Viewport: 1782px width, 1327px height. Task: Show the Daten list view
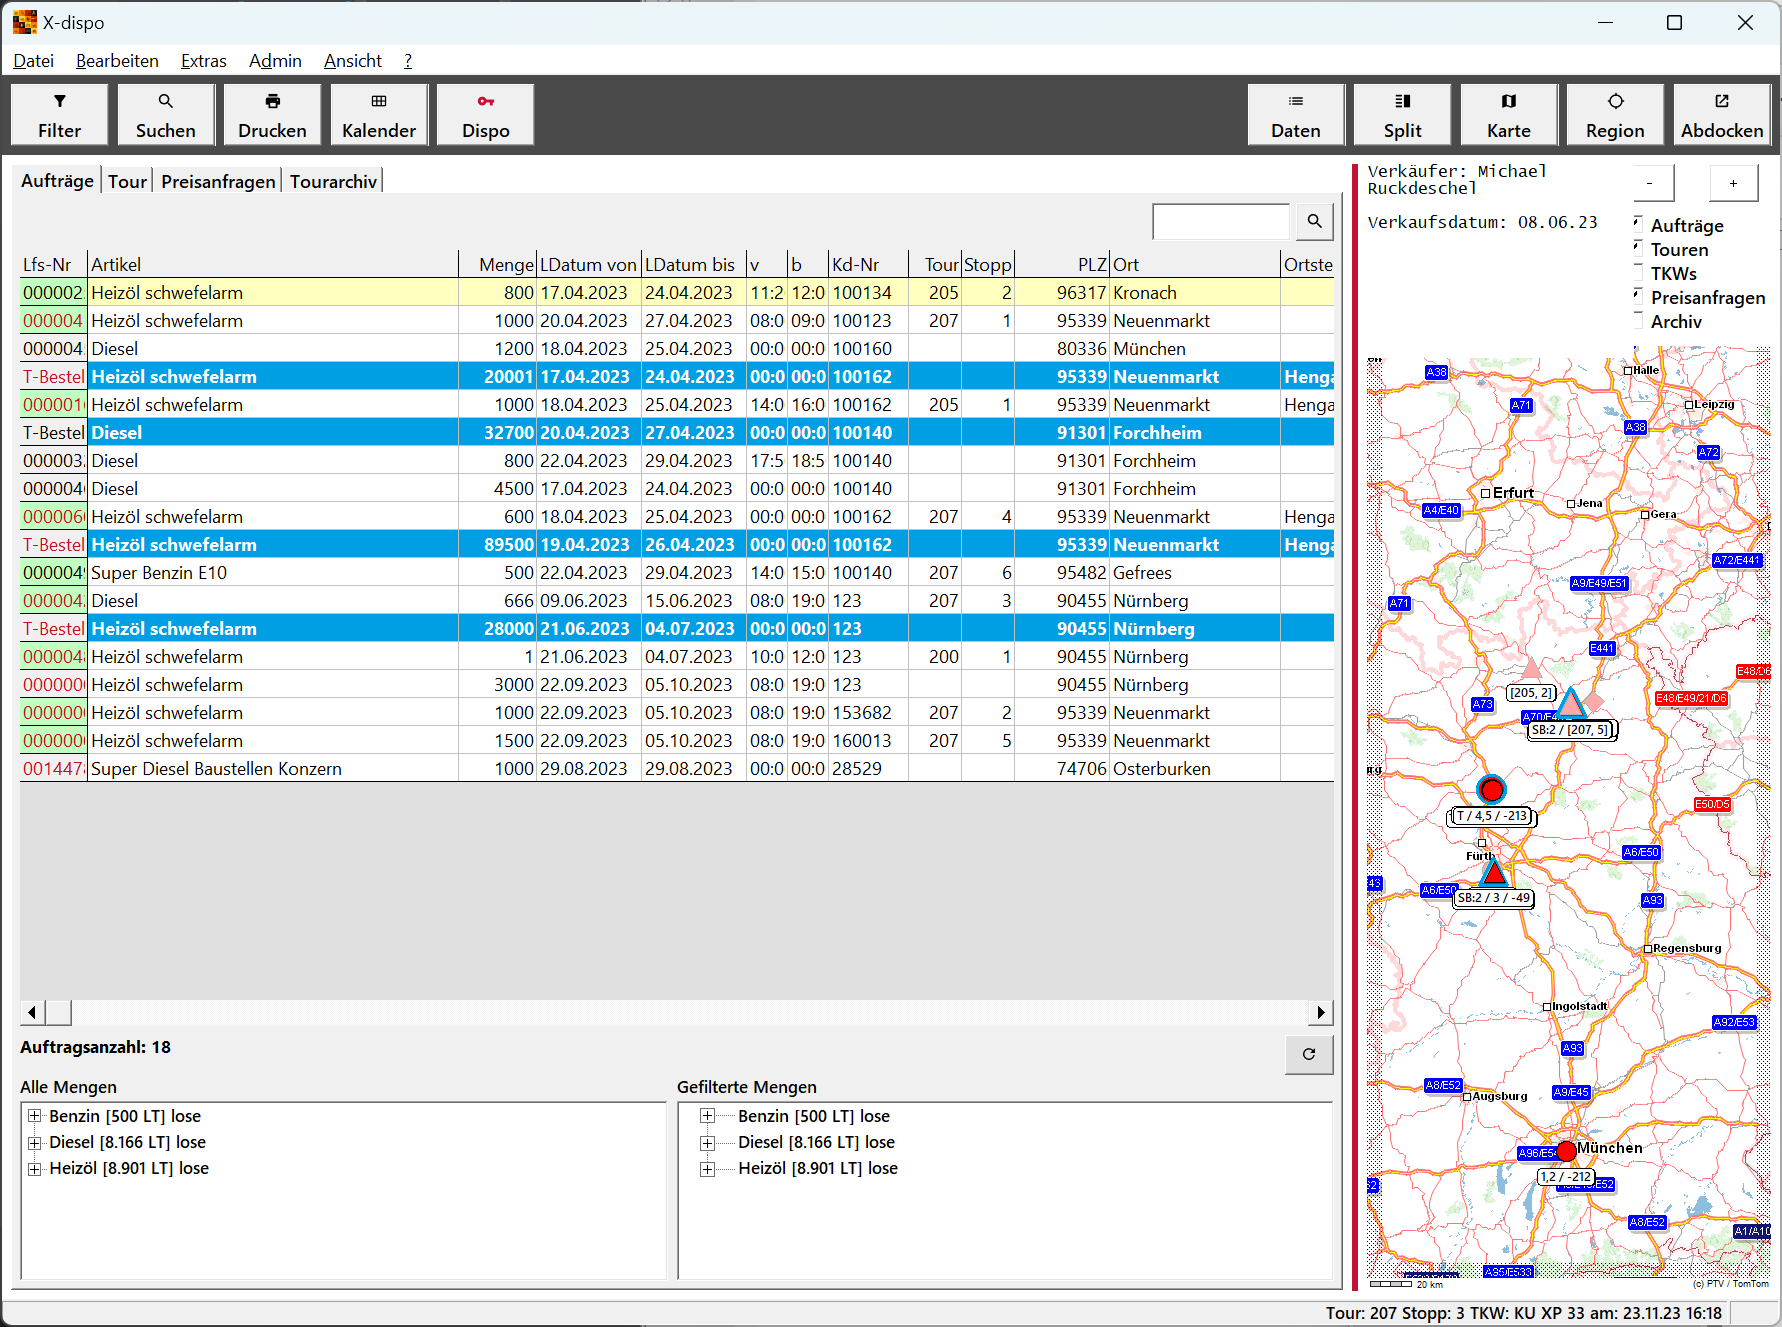click(x=1296, y=115)
